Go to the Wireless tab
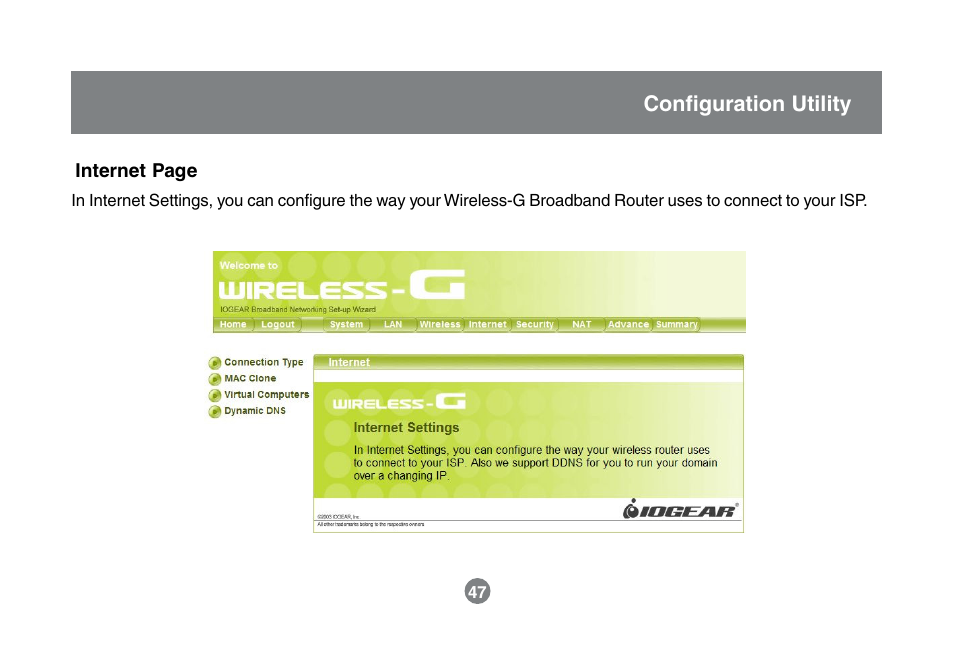Screen dimensions: 954x664 click(x=440, y=324)
